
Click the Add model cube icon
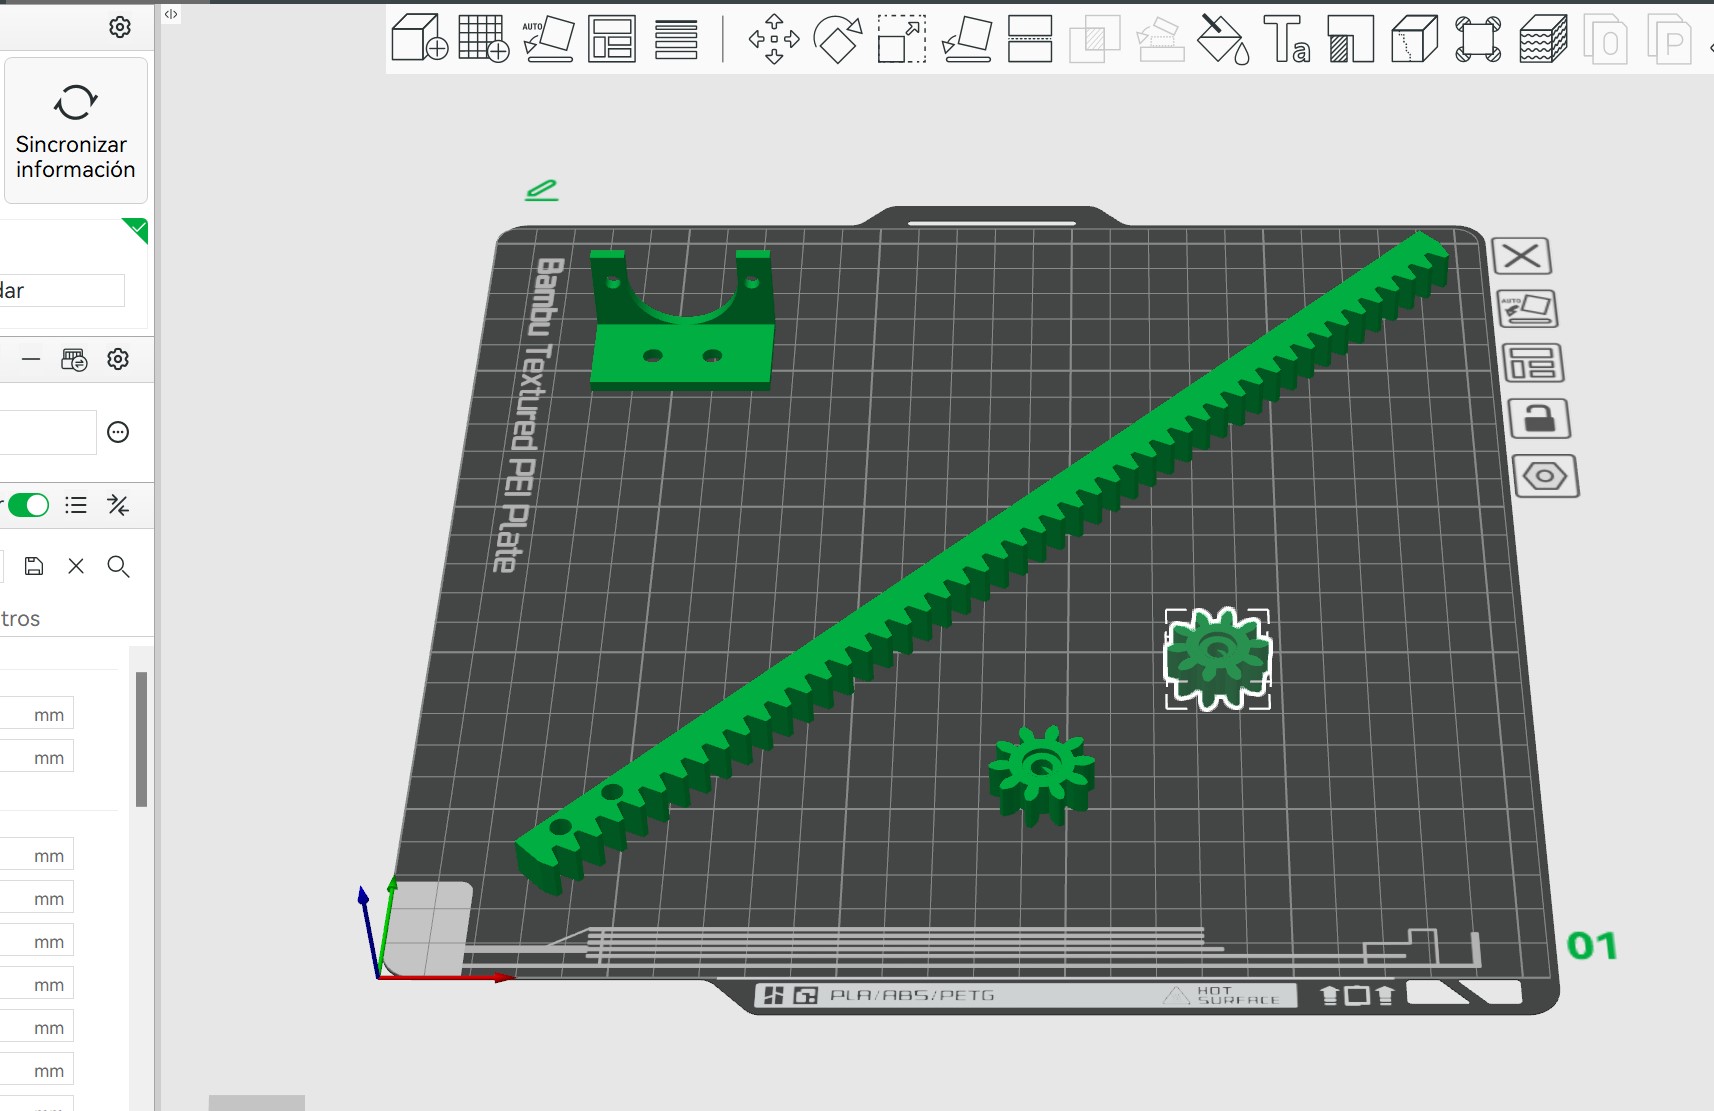pos(419,39)
